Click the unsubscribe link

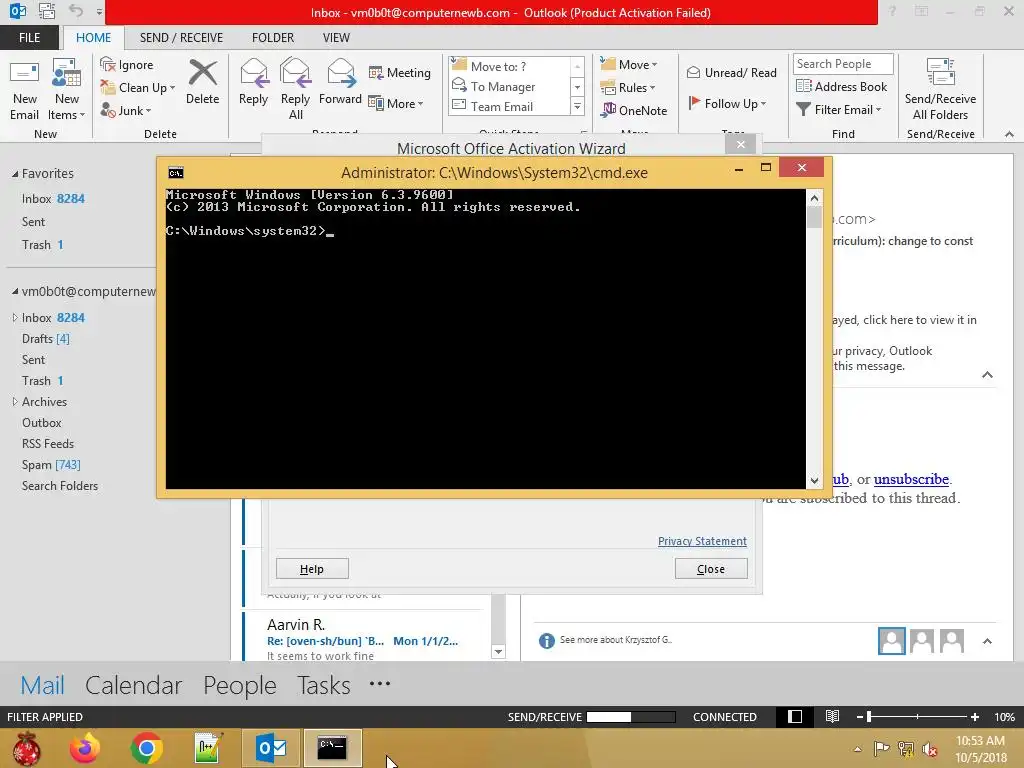(911, 479)
